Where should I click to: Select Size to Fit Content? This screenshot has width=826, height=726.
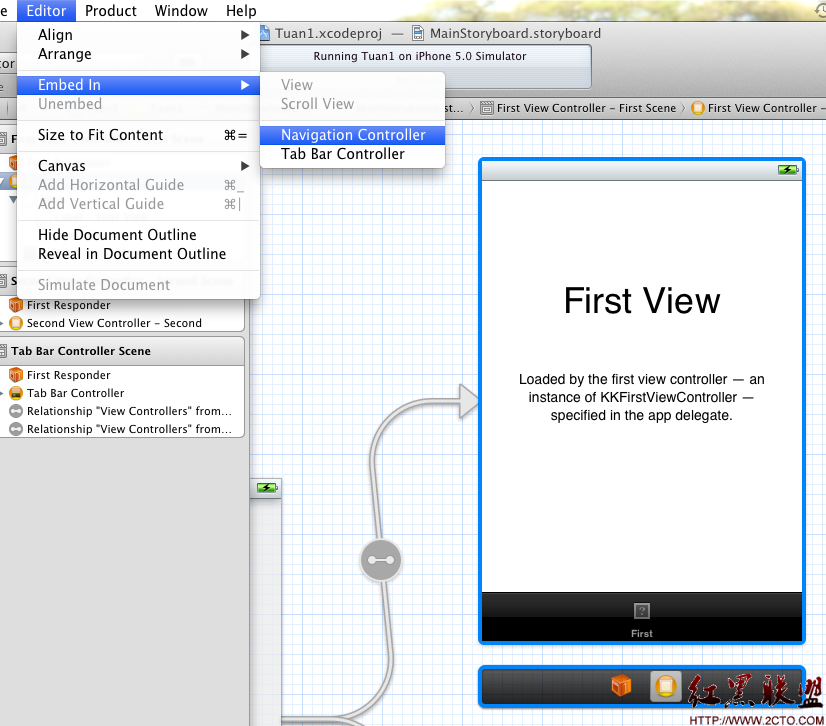click(x=100, y=135)
